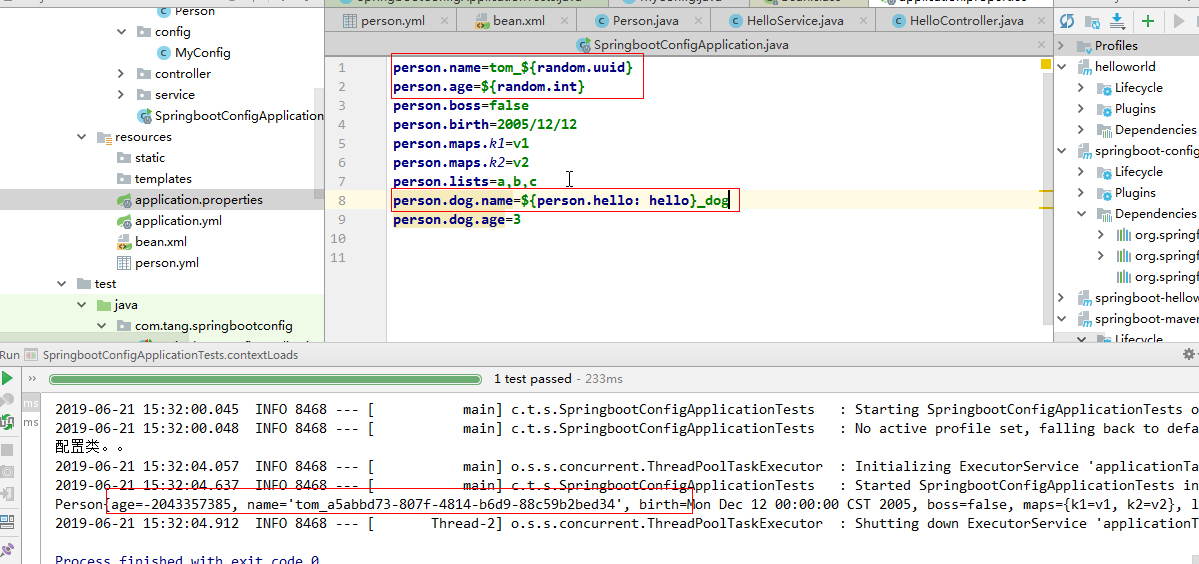
Task: Open bean.xml in project tree
Action: (x=151, y=242)
